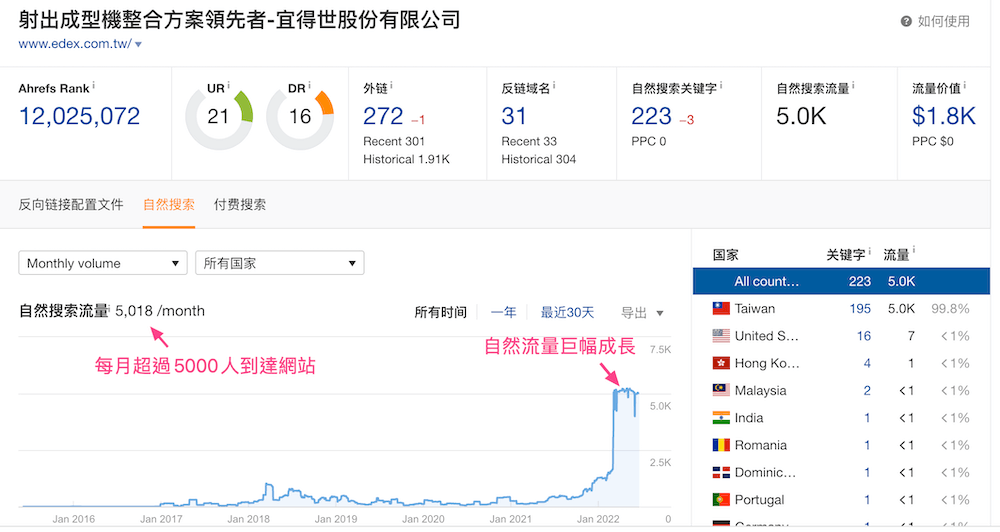Click the Romania country name

click(x=760, y=445)
